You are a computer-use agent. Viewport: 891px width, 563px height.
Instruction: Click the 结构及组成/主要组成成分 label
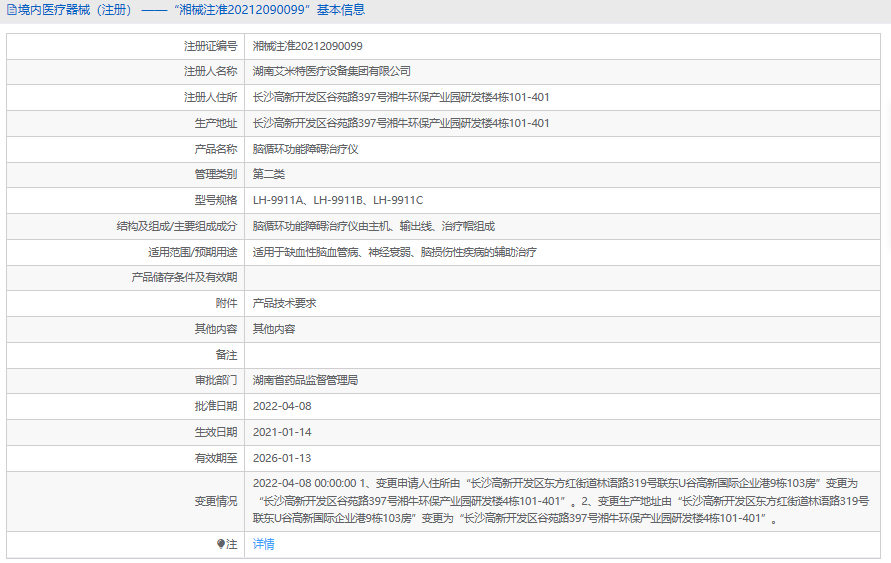tap(177, 226)
